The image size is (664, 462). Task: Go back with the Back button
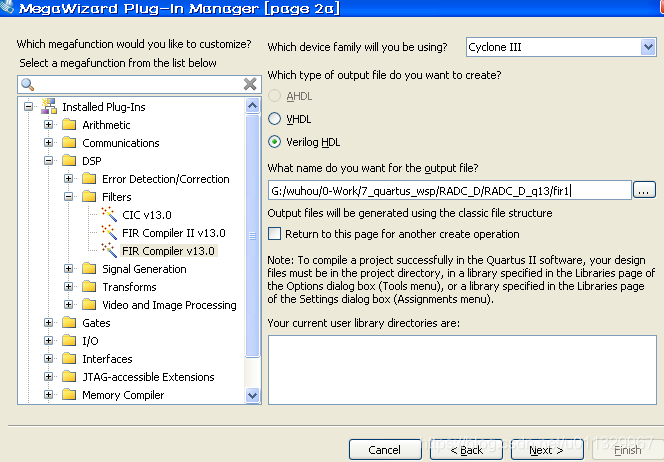click(466, 450)
